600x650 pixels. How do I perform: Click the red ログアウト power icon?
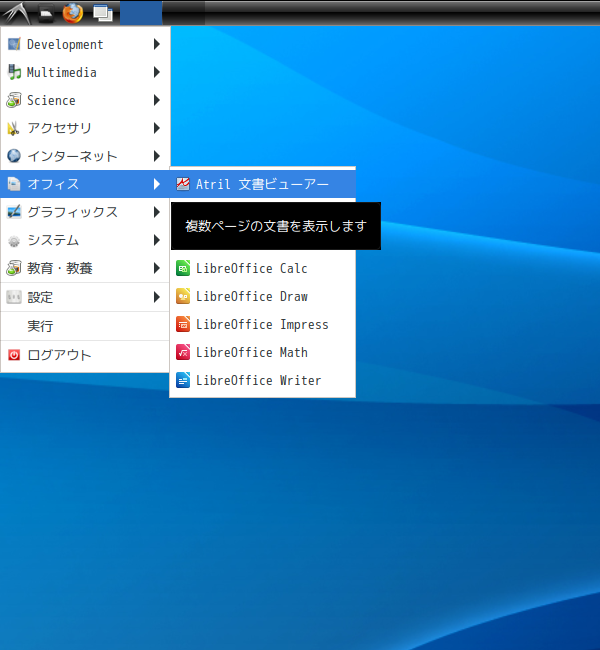14,355
